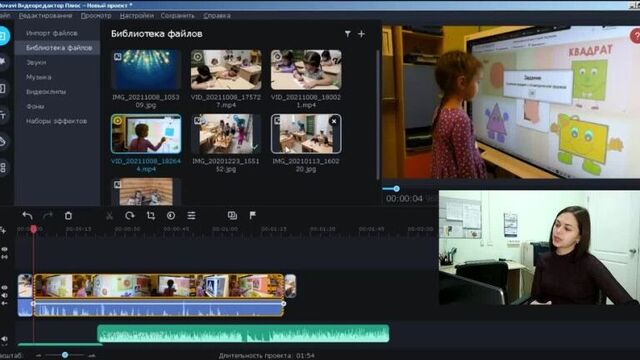Open the Наборы эффектов category

pyautogui.click(x=56, y=121)
